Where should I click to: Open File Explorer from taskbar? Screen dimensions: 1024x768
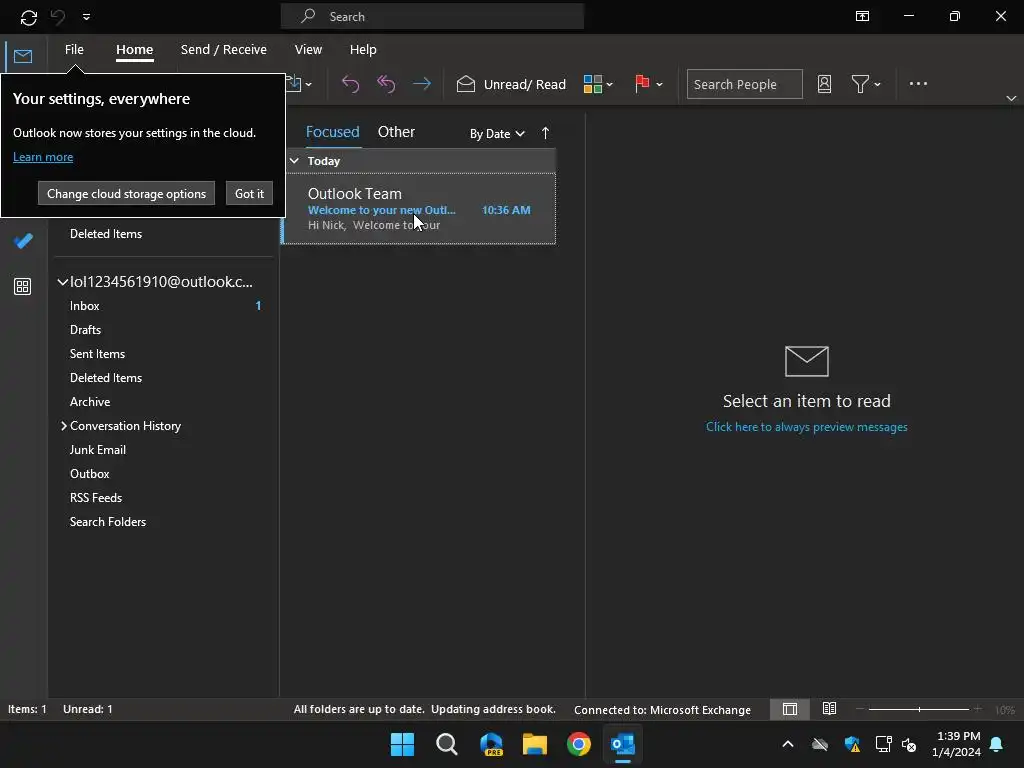pos(535,744)
